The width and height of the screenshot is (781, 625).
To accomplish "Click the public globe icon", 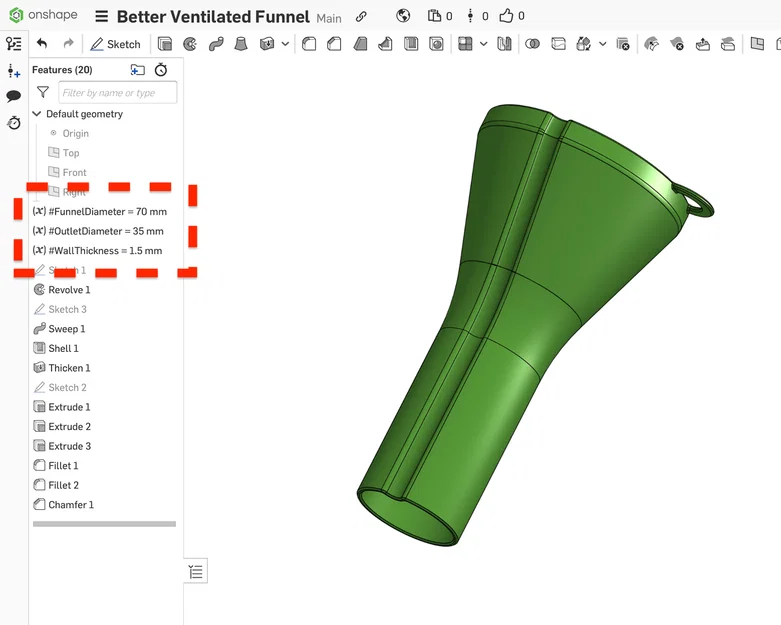I will coord(403,16).
